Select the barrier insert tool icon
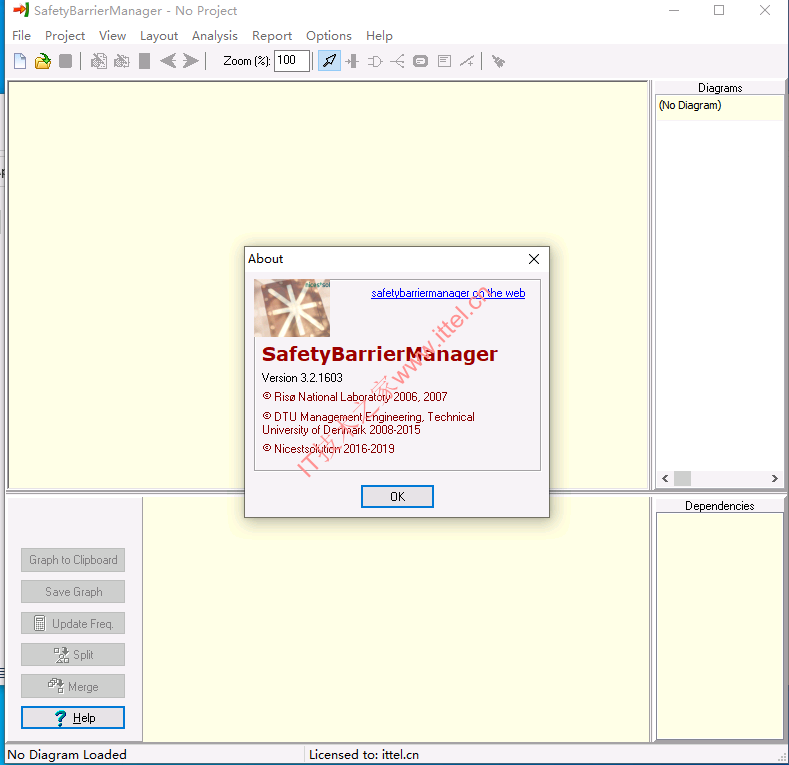Viewport: 789px width, 765px height. pyautogui.click(x=352, y=61)
